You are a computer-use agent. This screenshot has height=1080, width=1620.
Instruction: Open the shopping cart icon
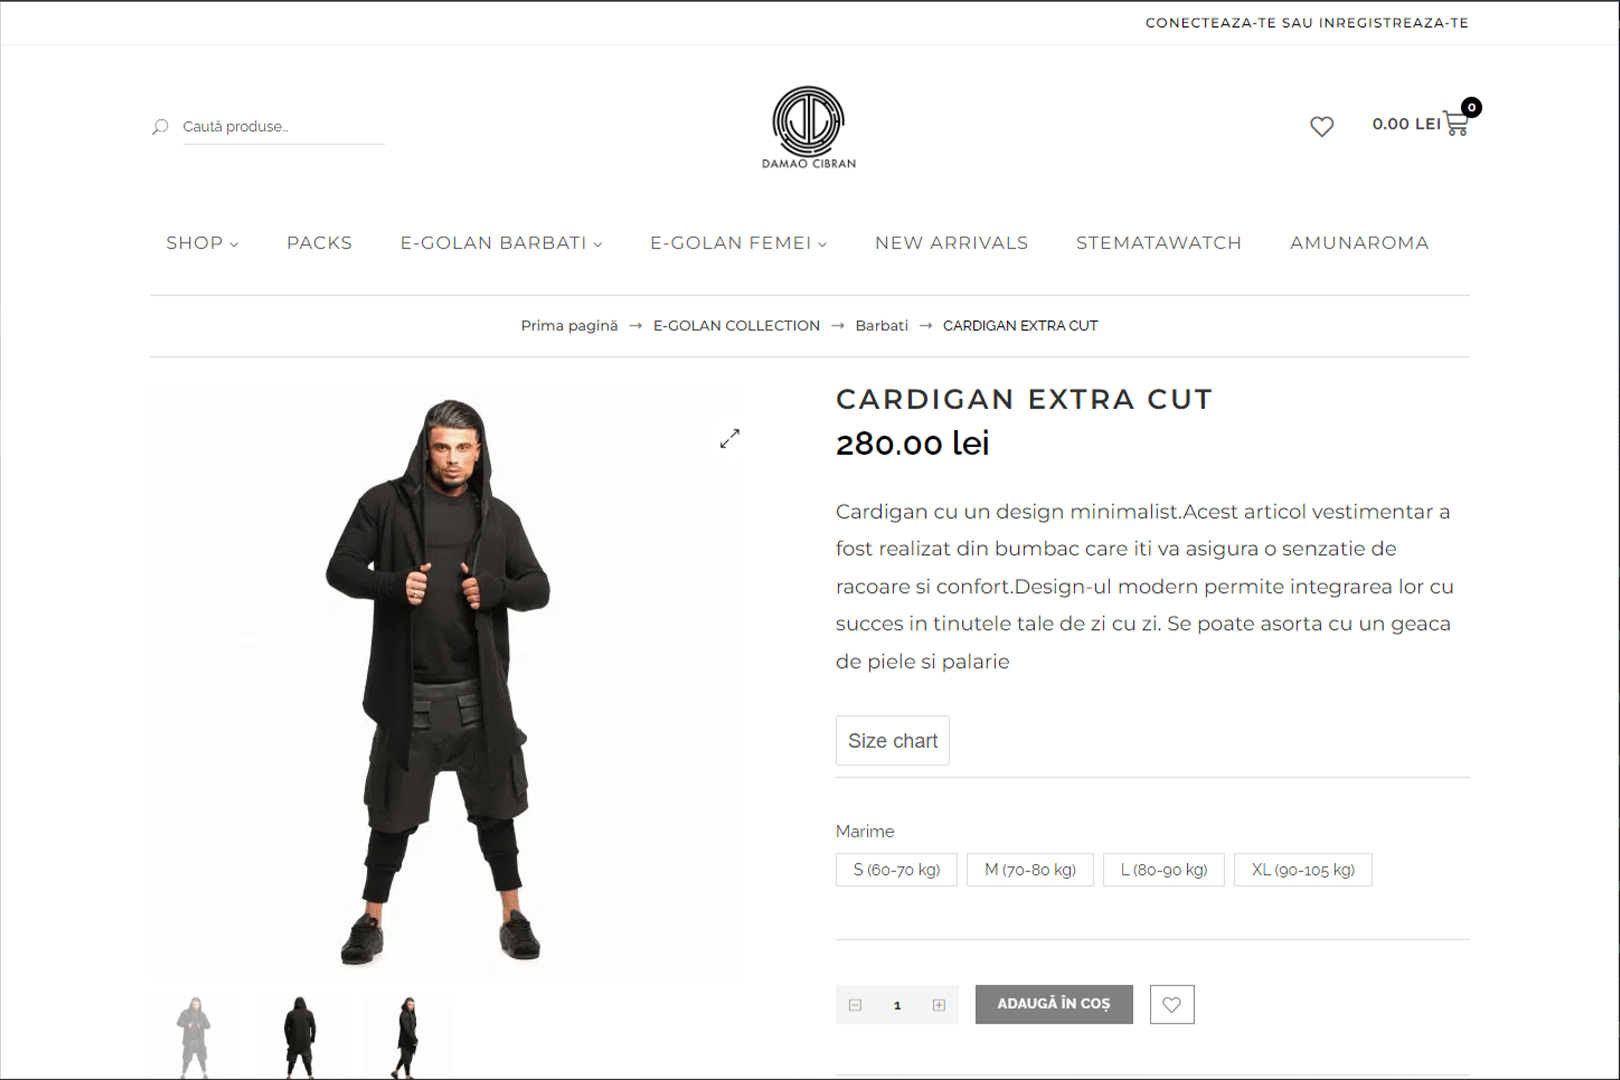[x=1457, y=123]
